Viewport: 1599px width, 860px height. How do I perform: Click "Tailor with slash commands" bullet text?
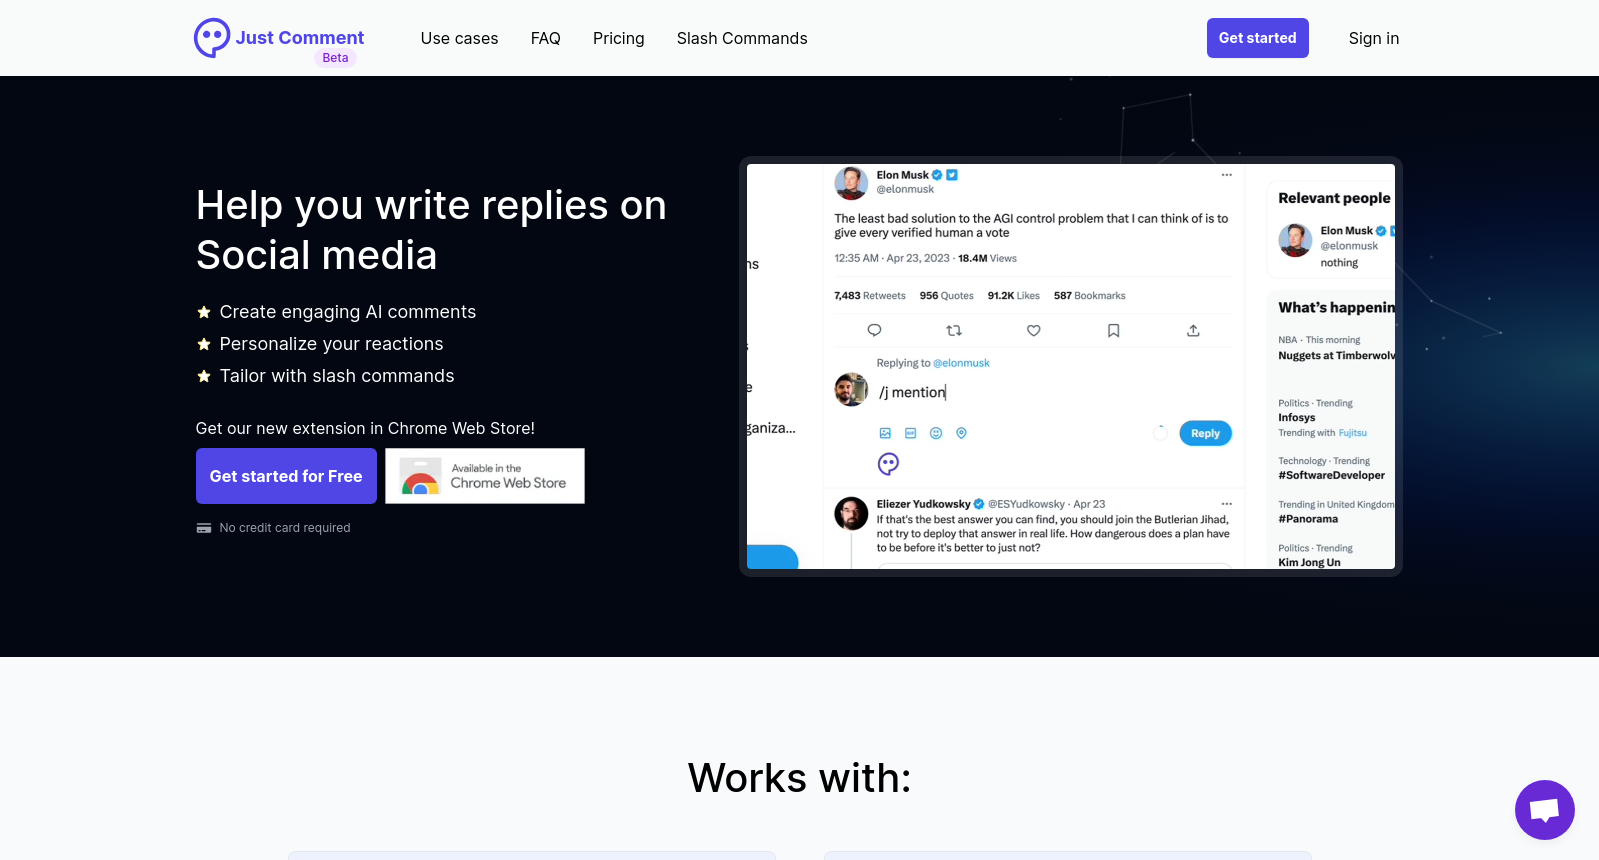pyautogui.click(x=337, y=376)
